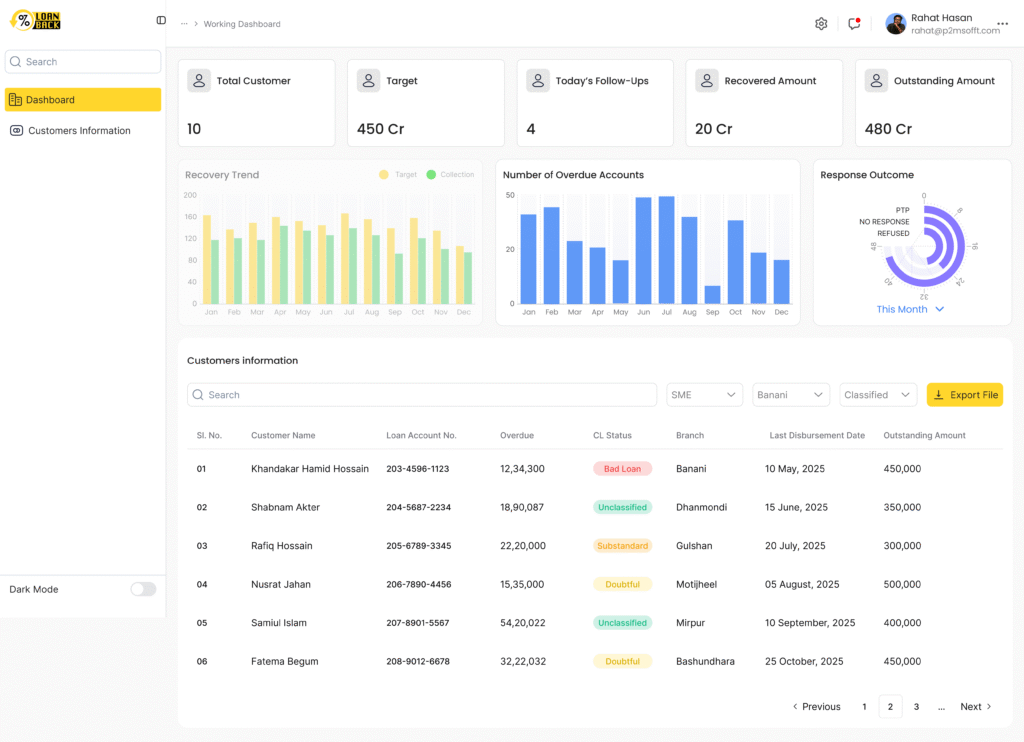The width and height of the screenshot is (1024, 742).
Task: Open the three-dot menu beside profile
Action: pos(1002,24)
